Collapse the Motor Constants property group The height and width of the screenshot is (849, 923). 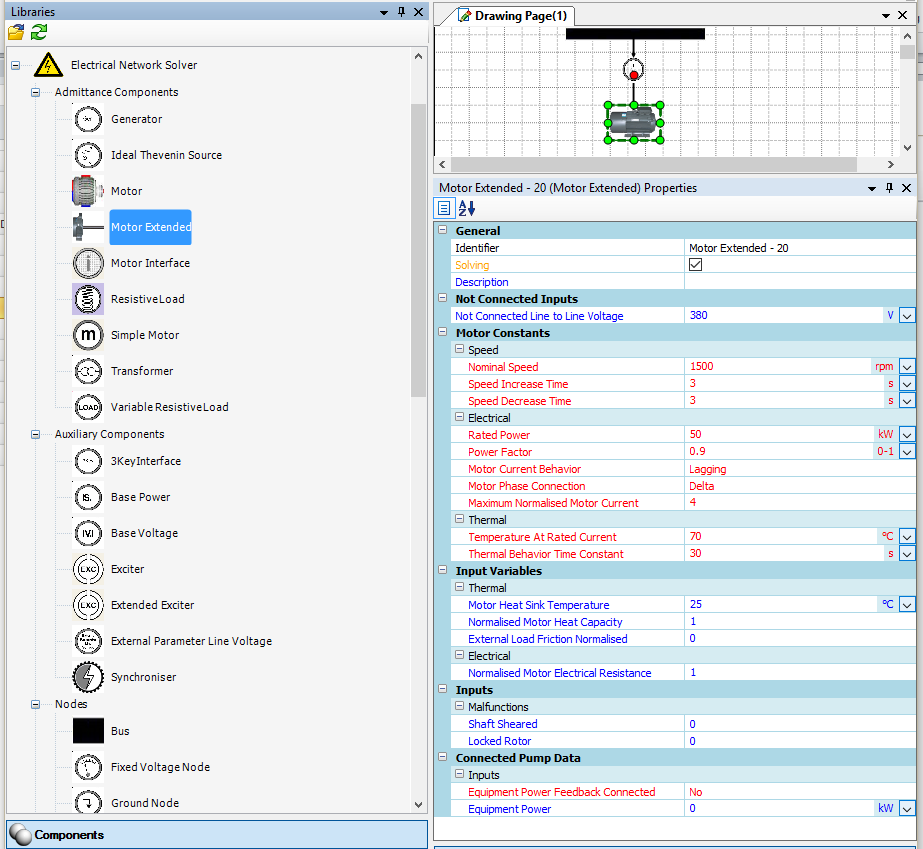coord(444,333)
